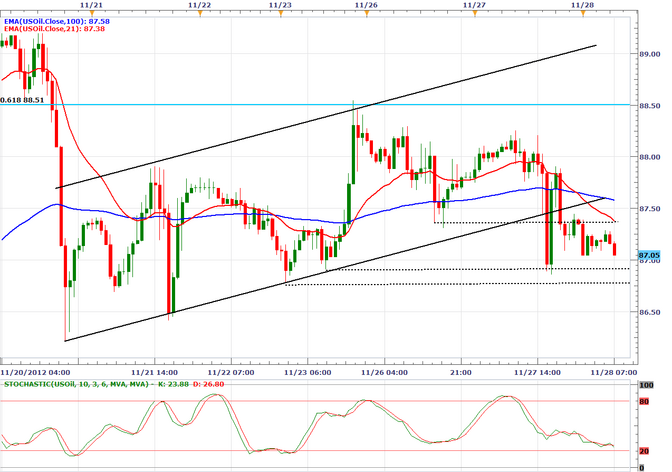The height and width of the screenshot is (472, 672).
Task: Click the orange 11/28 date marker triangle
Action: 582,13
